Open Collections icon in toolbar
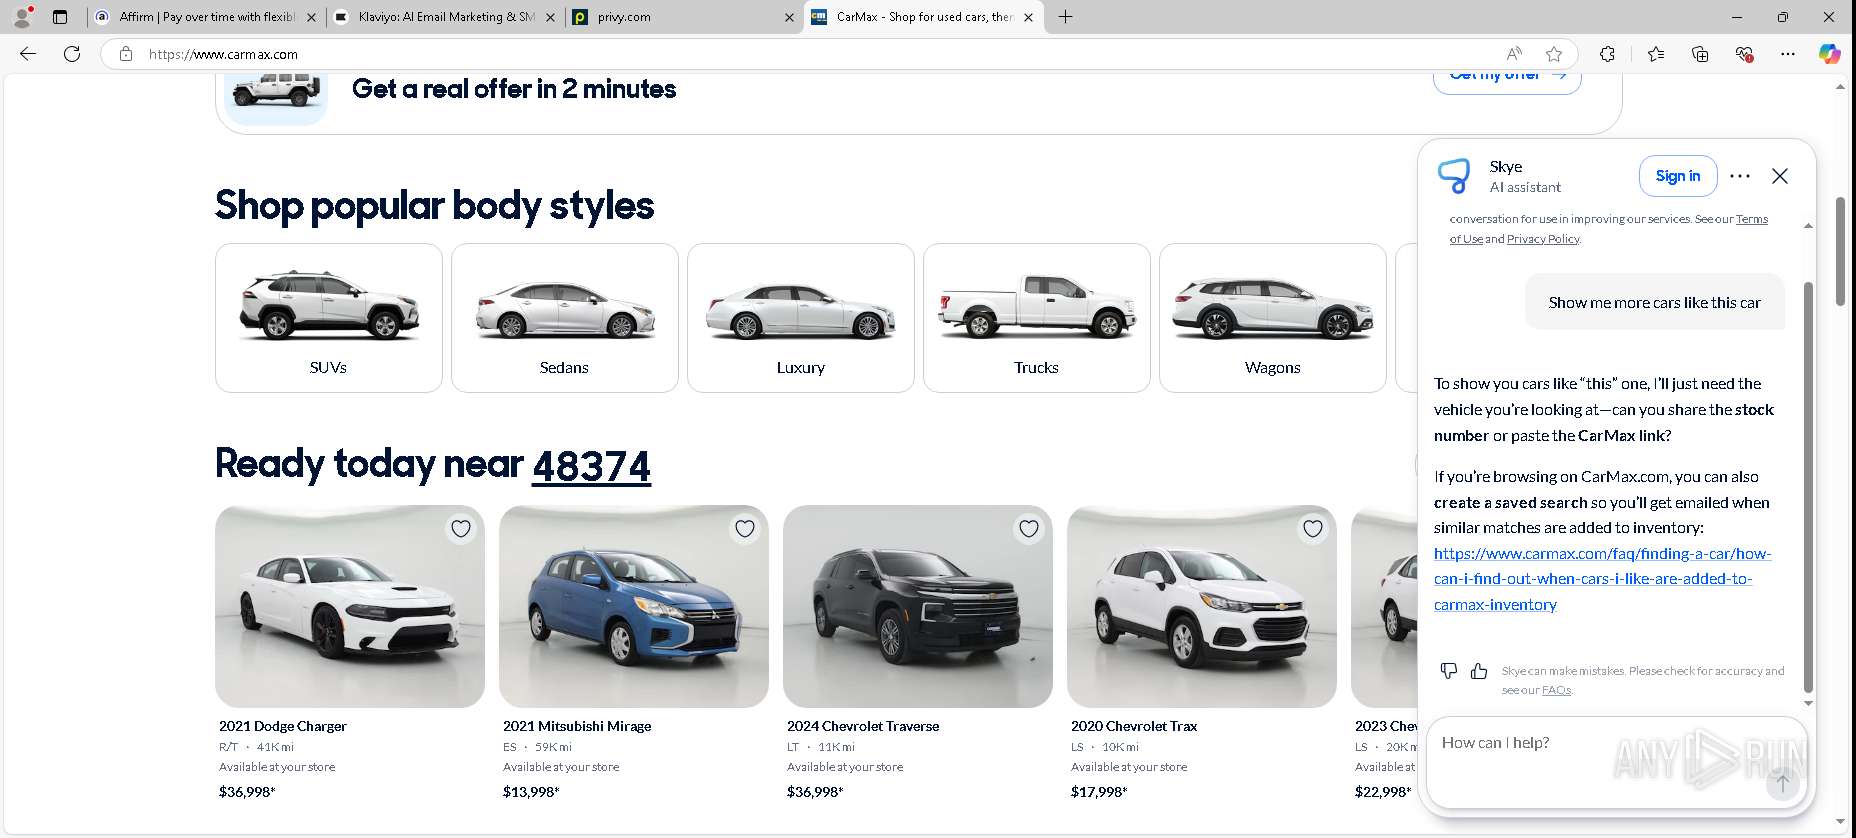The image size is (1856, 838). [x=1700, y=54]
